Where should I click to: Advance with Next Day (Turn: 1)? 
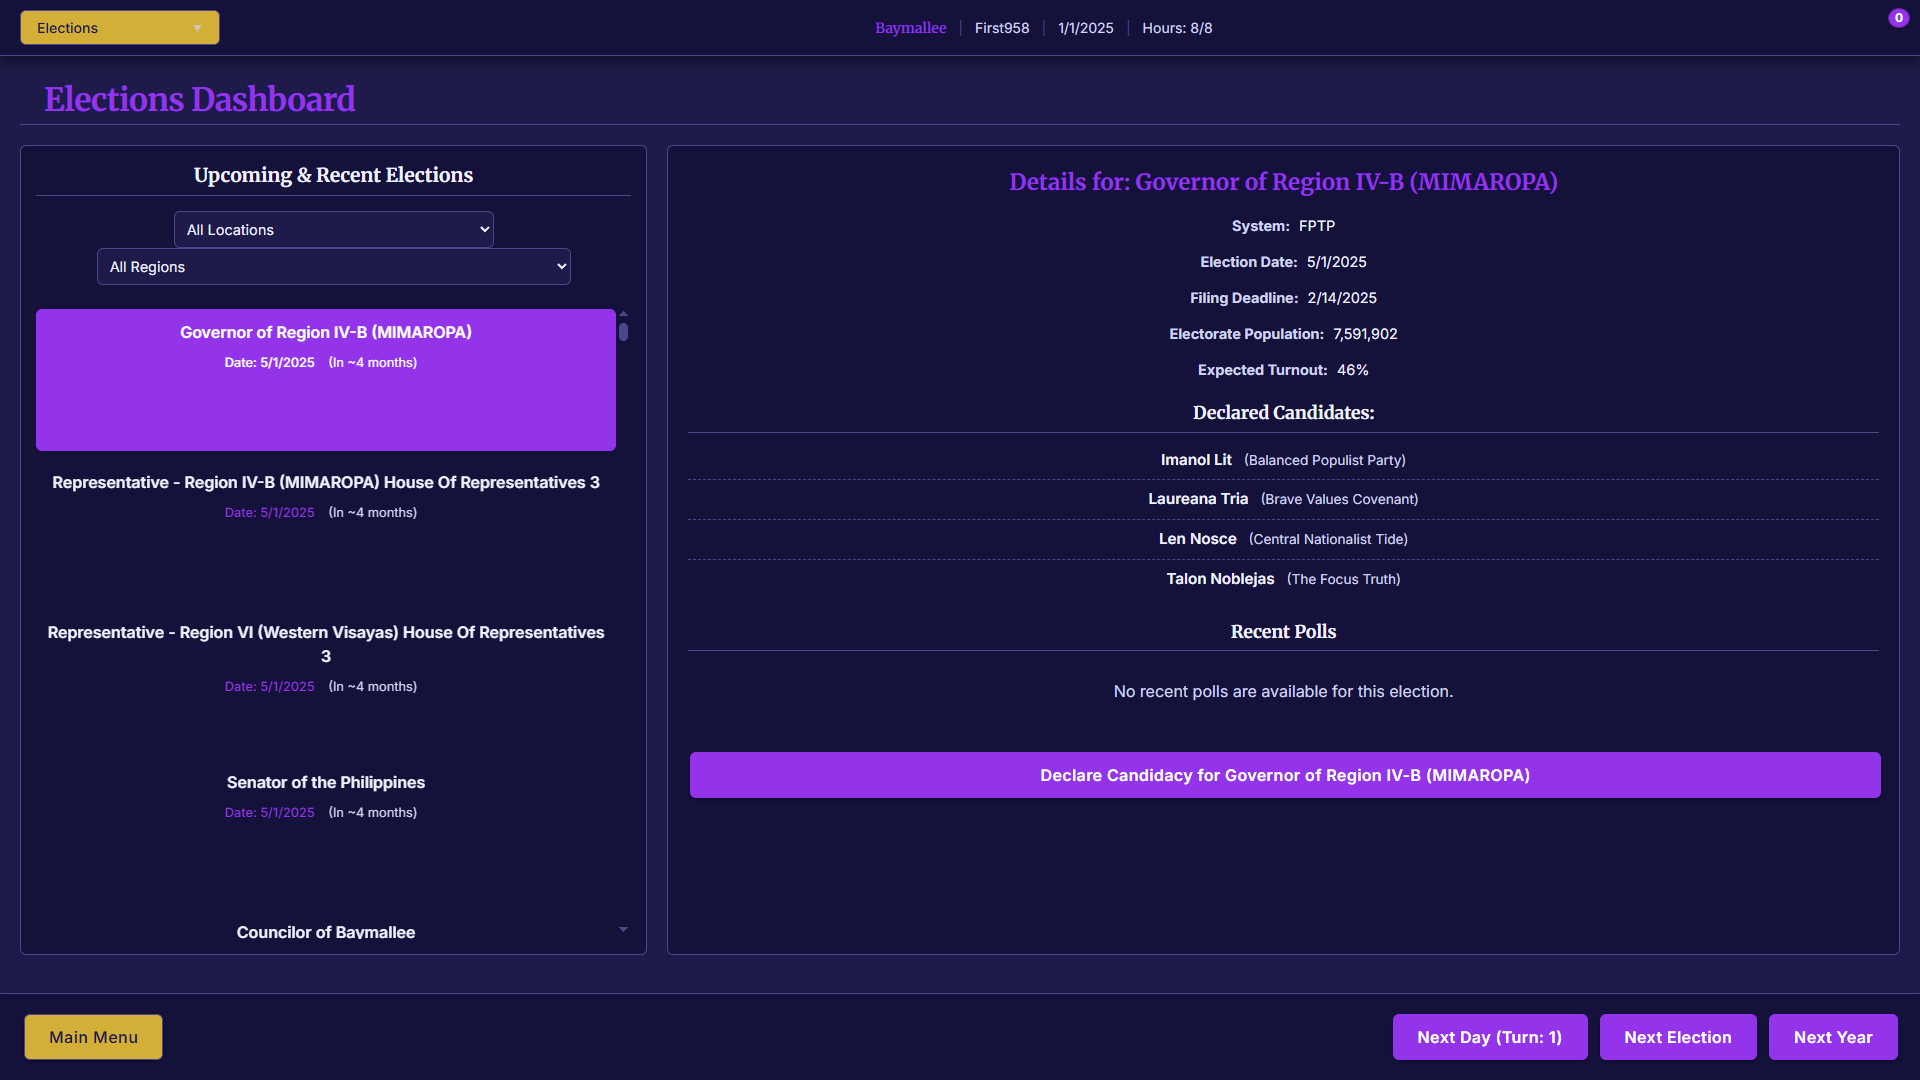pyautogui.click(x=1489, y=1037)
